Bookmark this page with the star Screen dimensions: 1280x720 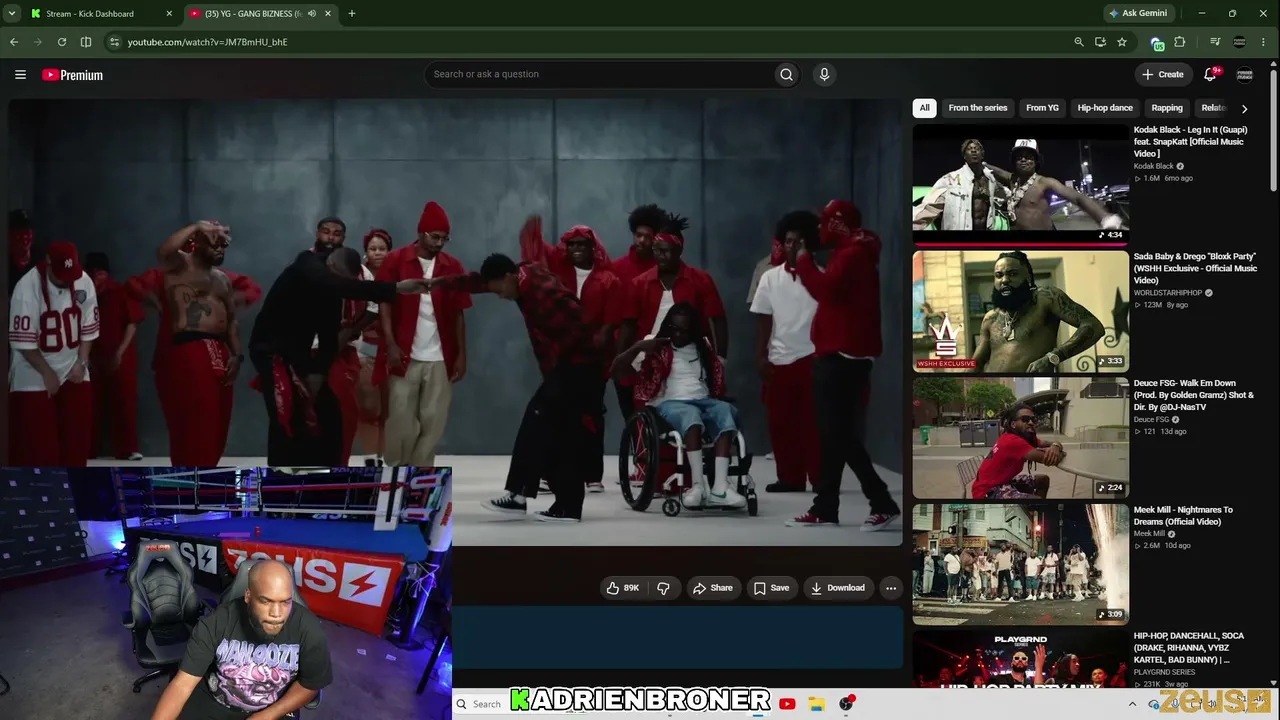point(1122,42)
